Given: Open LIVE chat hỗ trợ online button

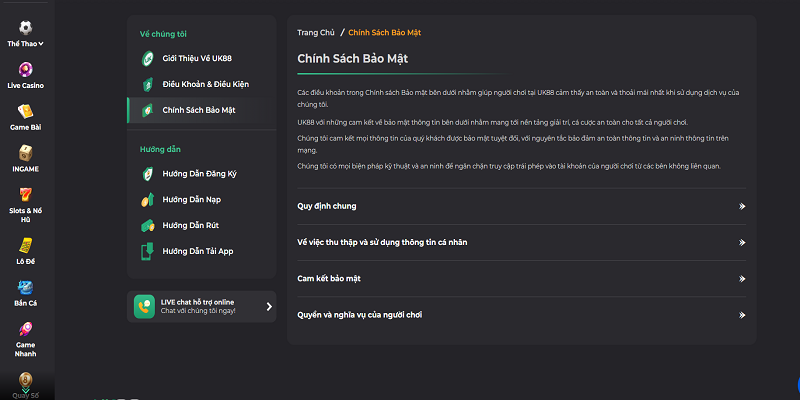Looking at the screenshot, I should [x=202, y=306].
